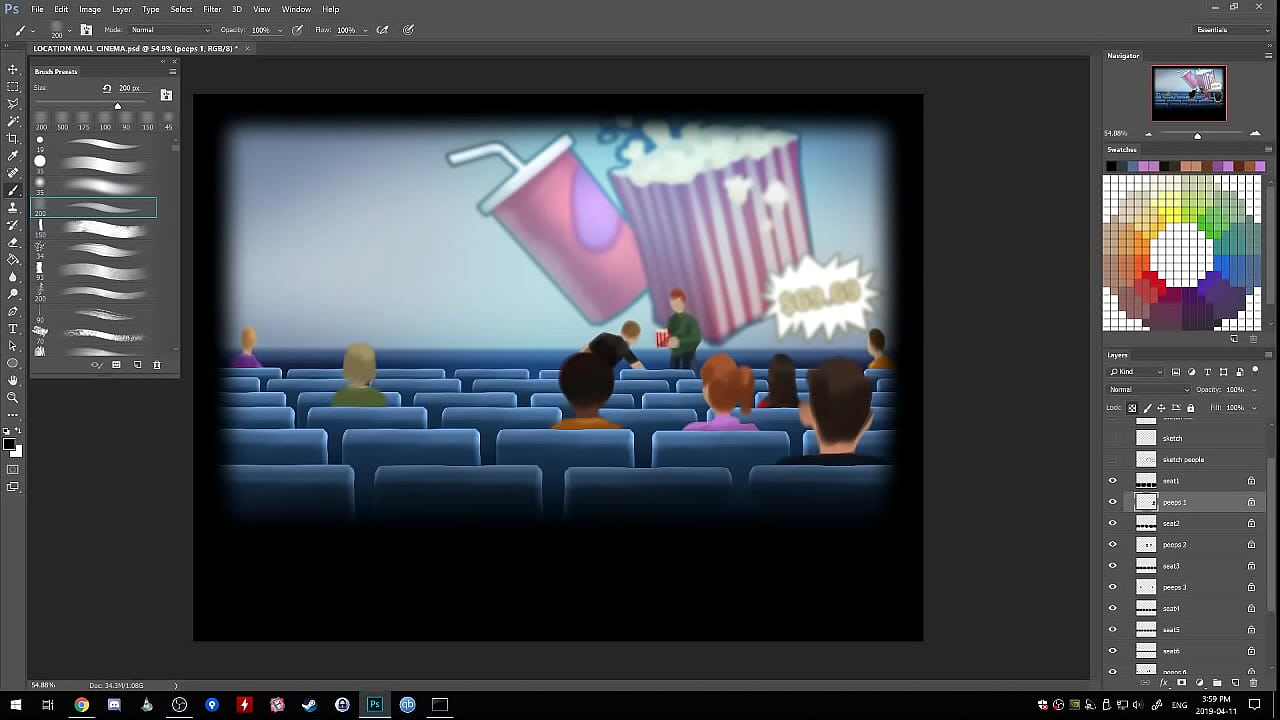This screenshot has height=720, width=1280.
Task: Select the Move tool
Action: click(x=13, y=69)
